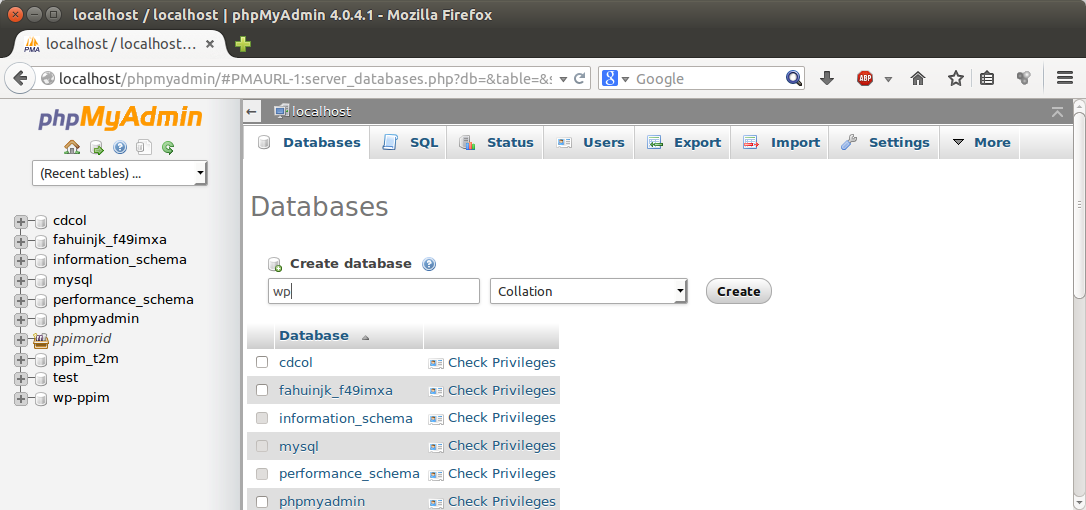Image resolution: width=1086 pixels, height=510 pixels.
Task: Select the fahuinjk_f49imxa database checkbox
Action: [262, 390]
